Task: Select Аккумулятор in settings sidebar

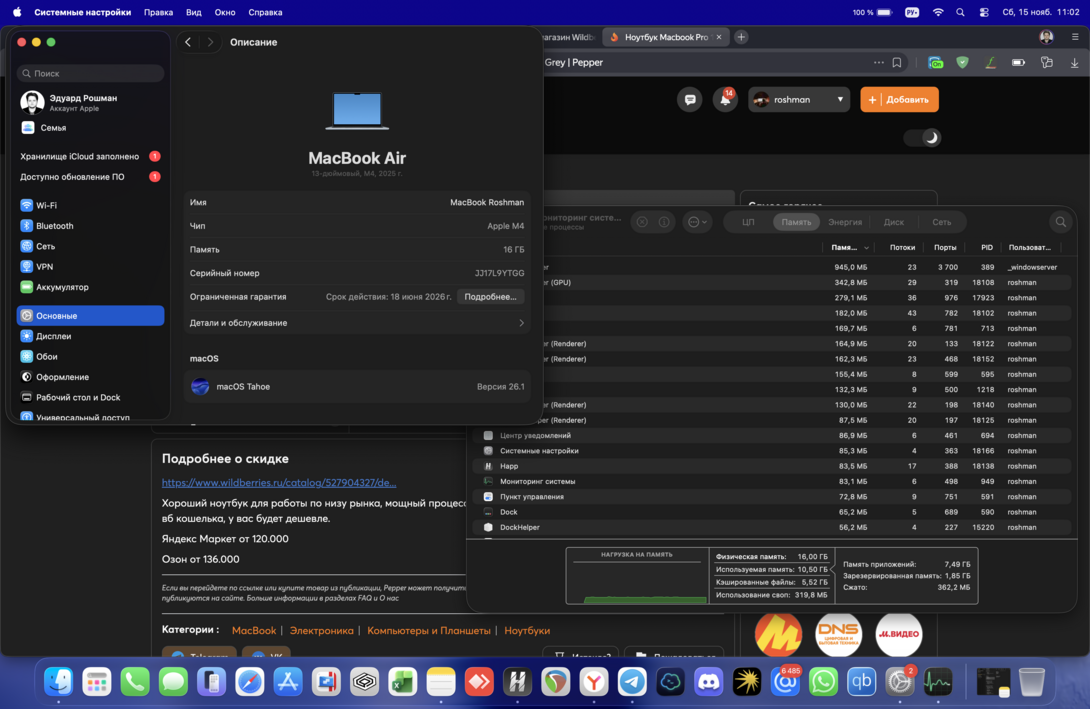Action: [90, 287]
